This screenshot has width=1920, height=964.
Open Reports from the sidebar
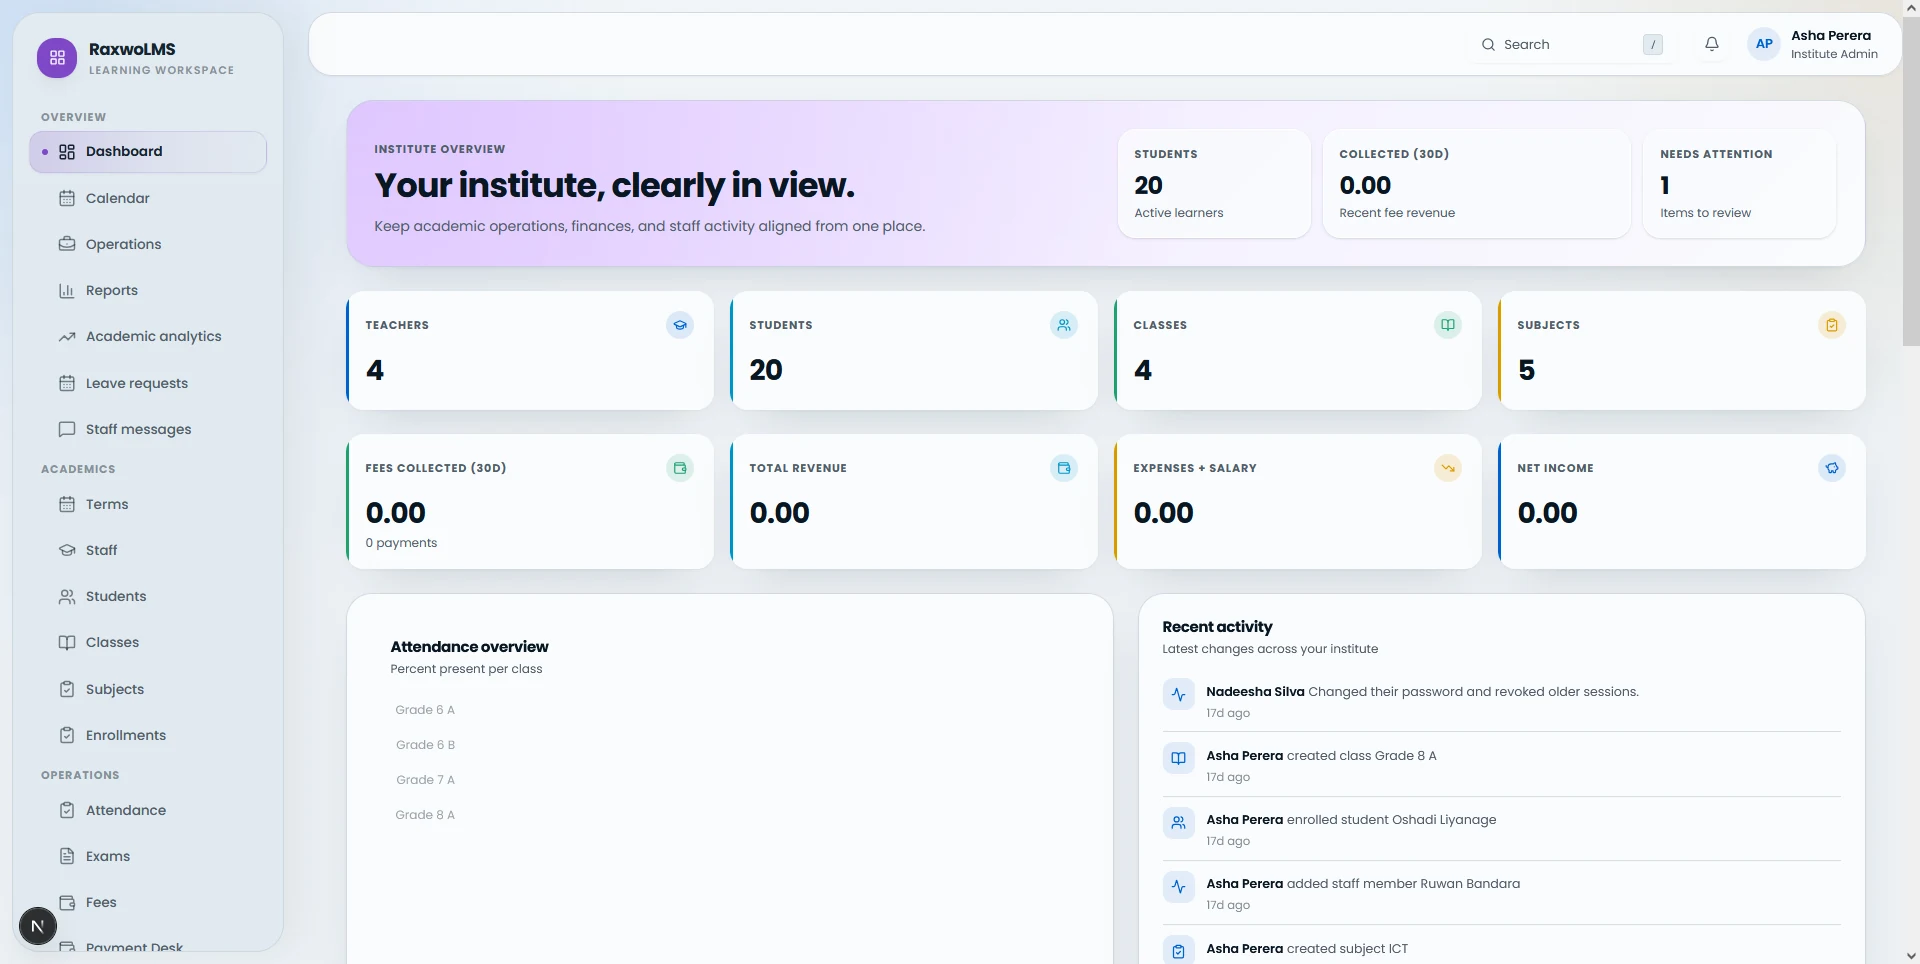pyautogui.click(x=148, y=290)
